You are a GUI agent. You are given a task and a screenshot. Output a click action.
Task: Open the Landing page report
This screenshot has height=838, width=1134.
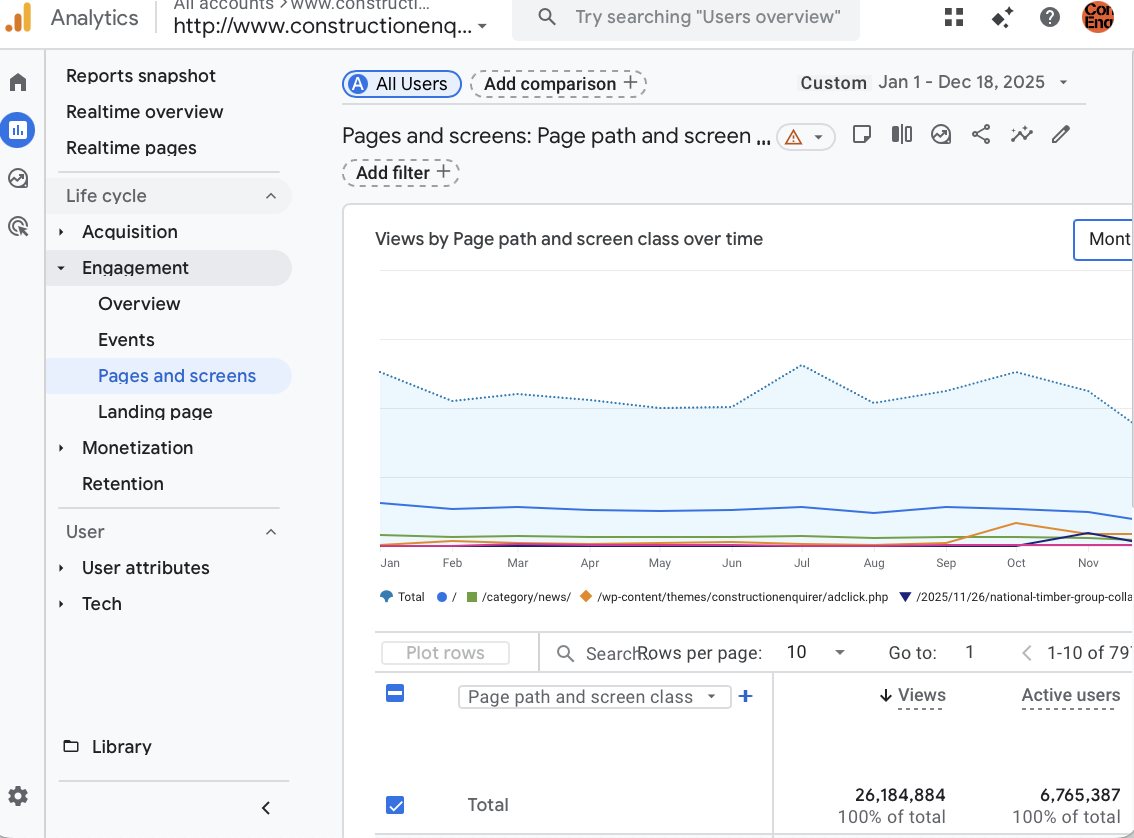[155, 412]
